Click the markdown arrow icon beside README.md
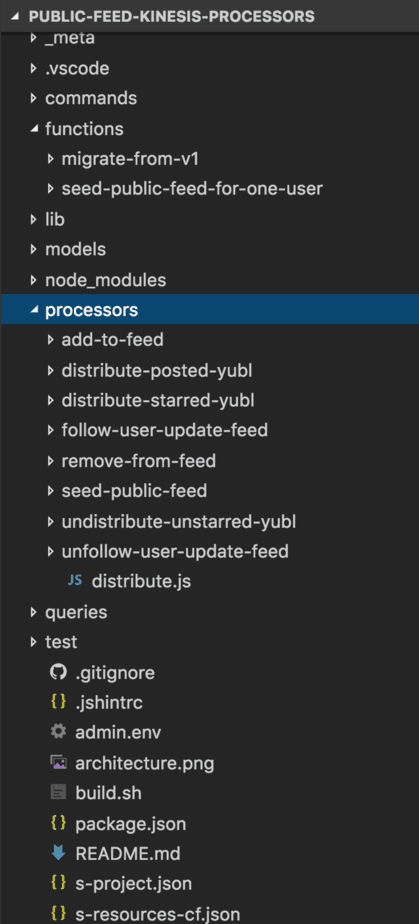Viewport: 419px width, 924px height. tap(58, 853)
